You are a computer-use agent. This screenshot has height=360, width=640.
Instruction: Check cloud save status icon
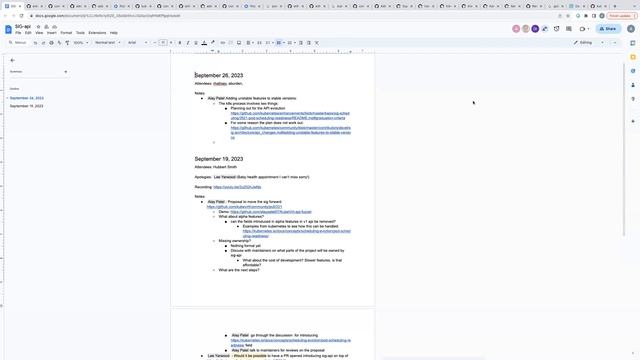(54, 27)
